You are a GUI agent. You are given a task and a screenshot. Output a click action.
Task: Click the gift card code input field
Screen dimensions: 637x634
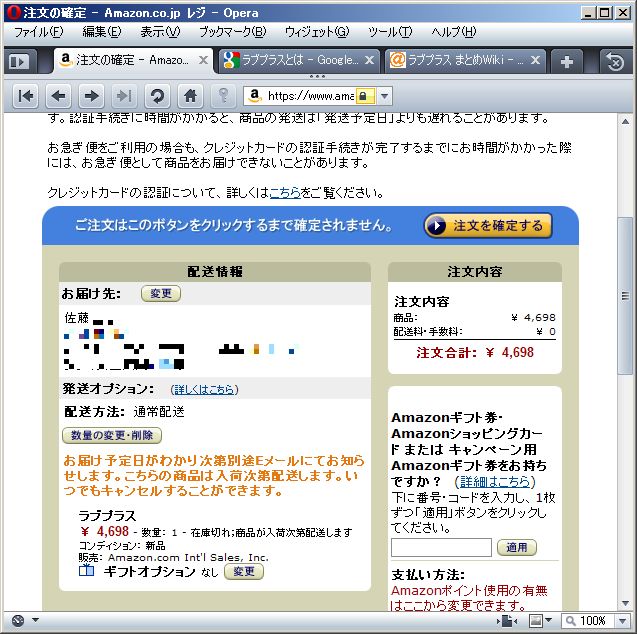[x=441, y=547]
